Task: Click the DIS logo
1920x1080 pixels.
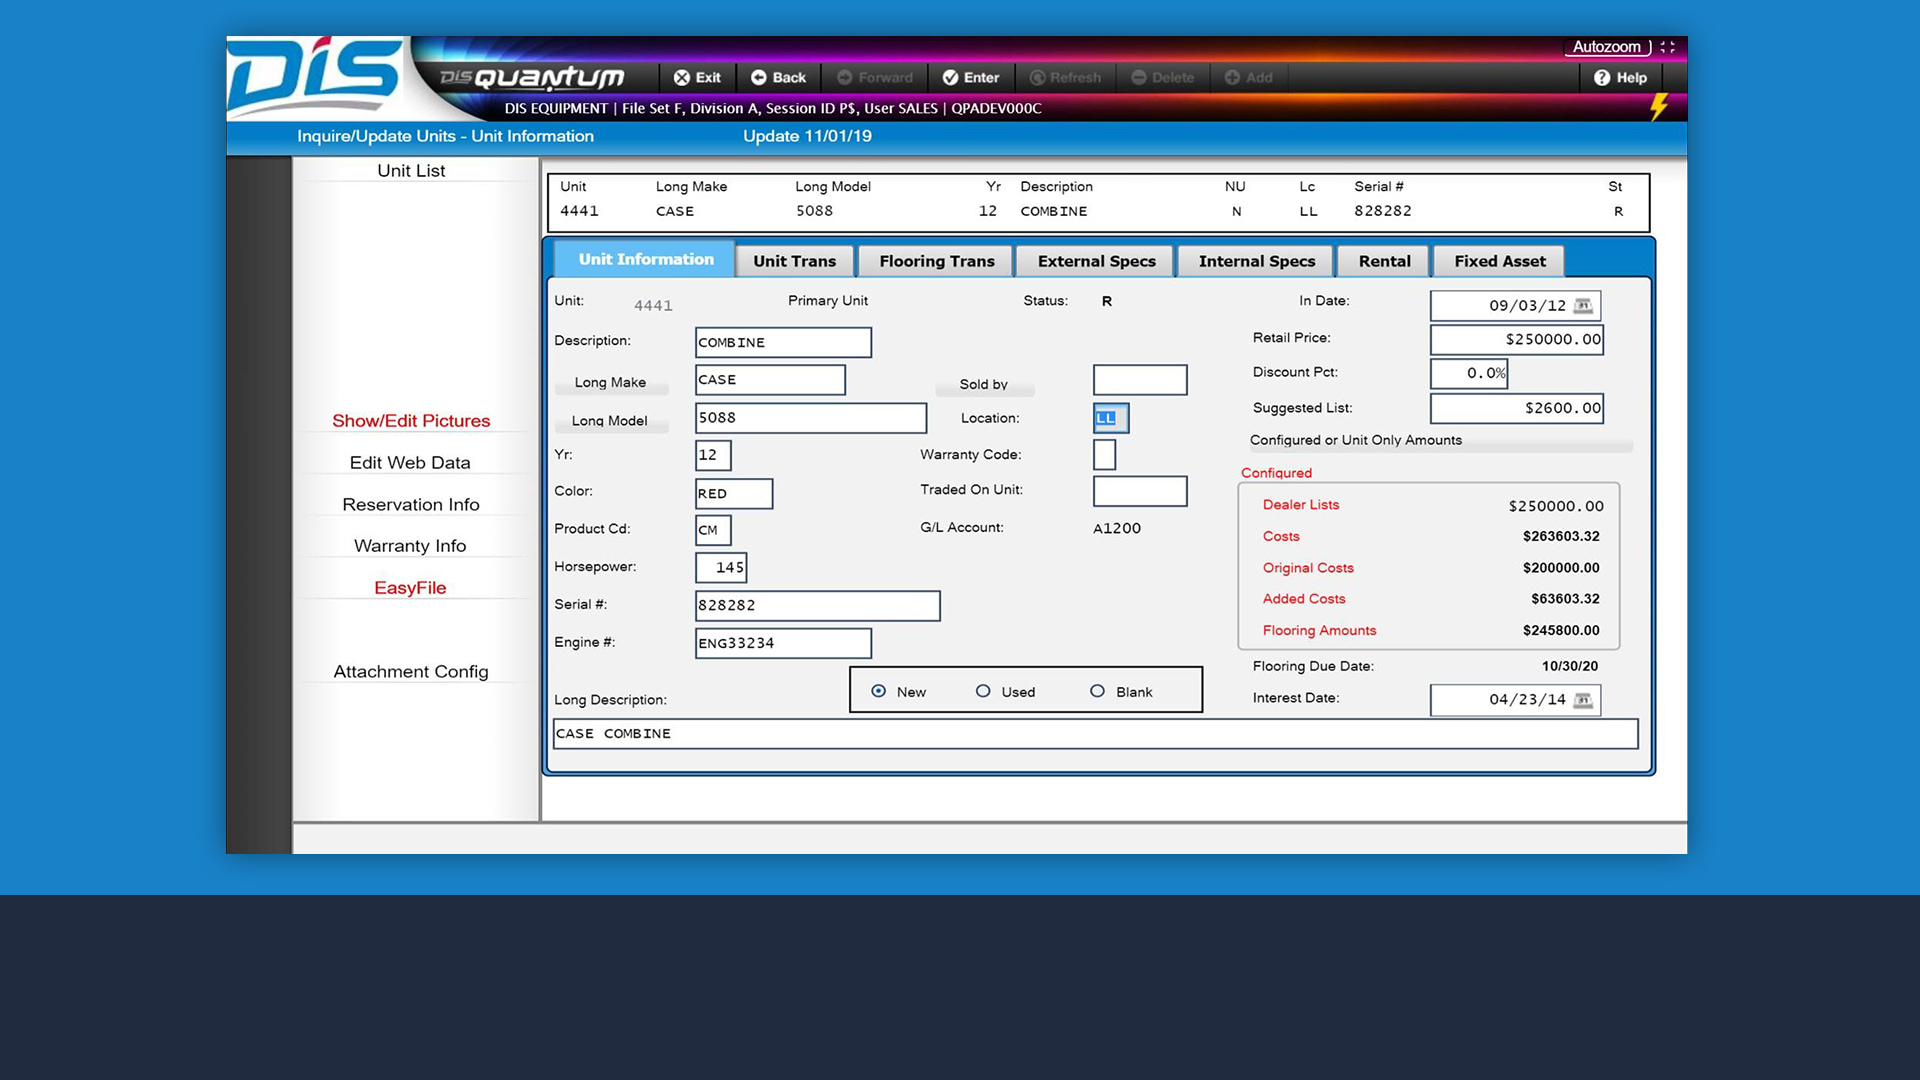Action: (315, 78)
